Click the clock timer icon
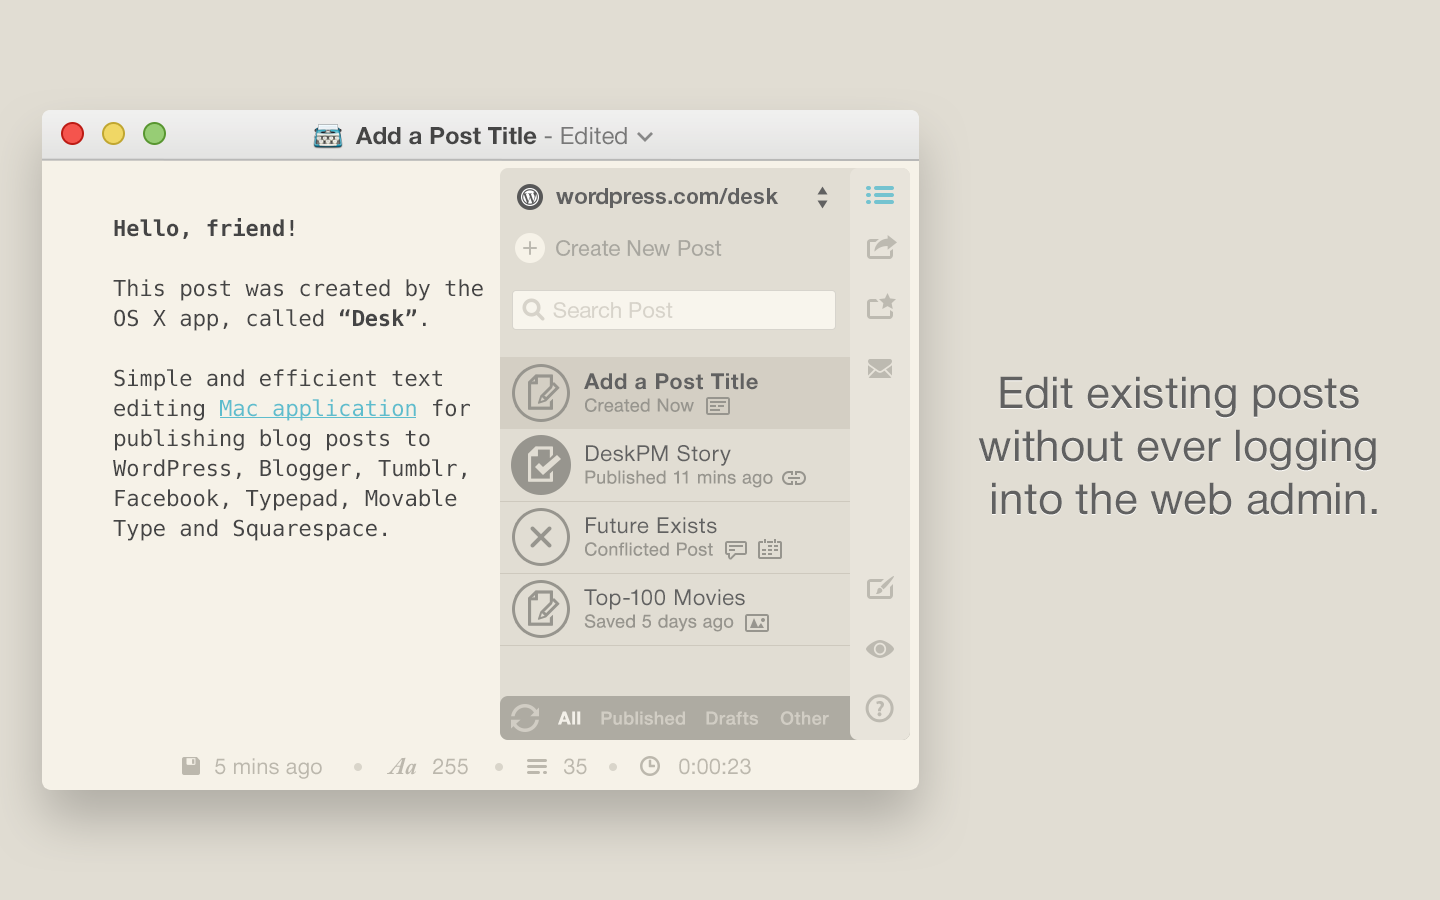Screen dimensions: 1440x900 pyautogui.click(x=650, y=766)
